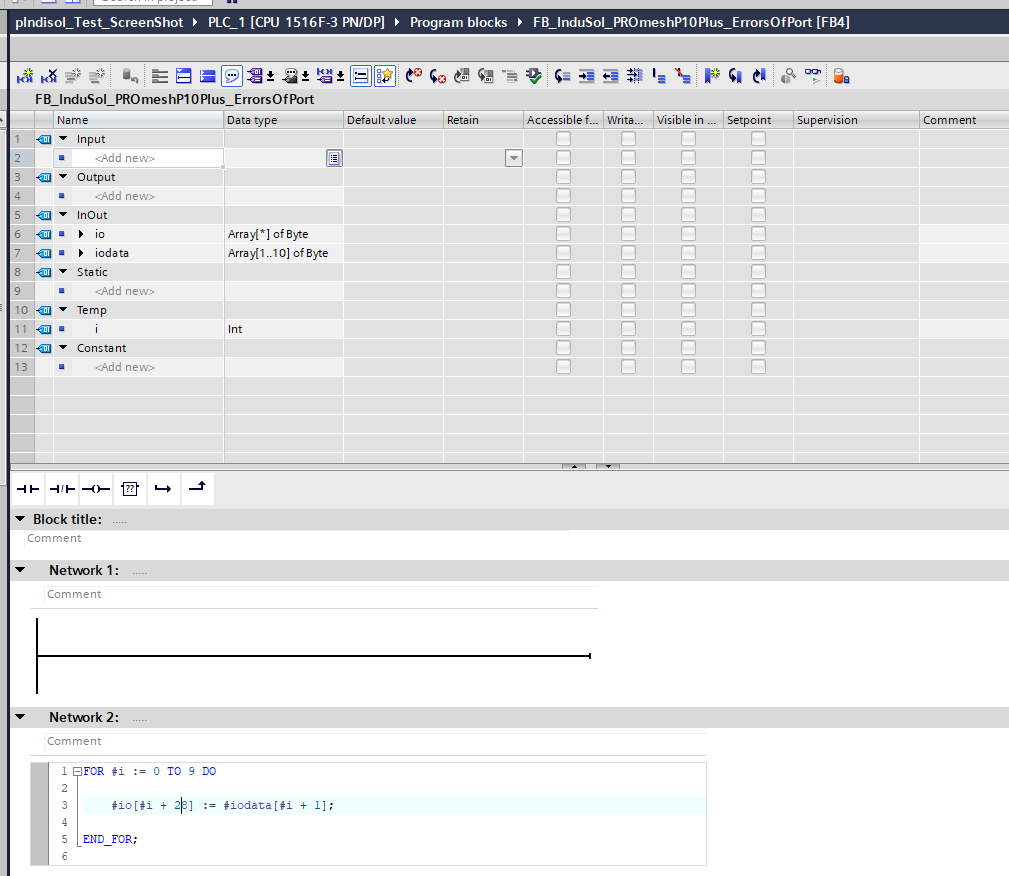Image resolution: width=1009 pixels, height=876 pixels.
Task: Tick Writable checkbox for the iodata row
Action: [x=628, y=253]
